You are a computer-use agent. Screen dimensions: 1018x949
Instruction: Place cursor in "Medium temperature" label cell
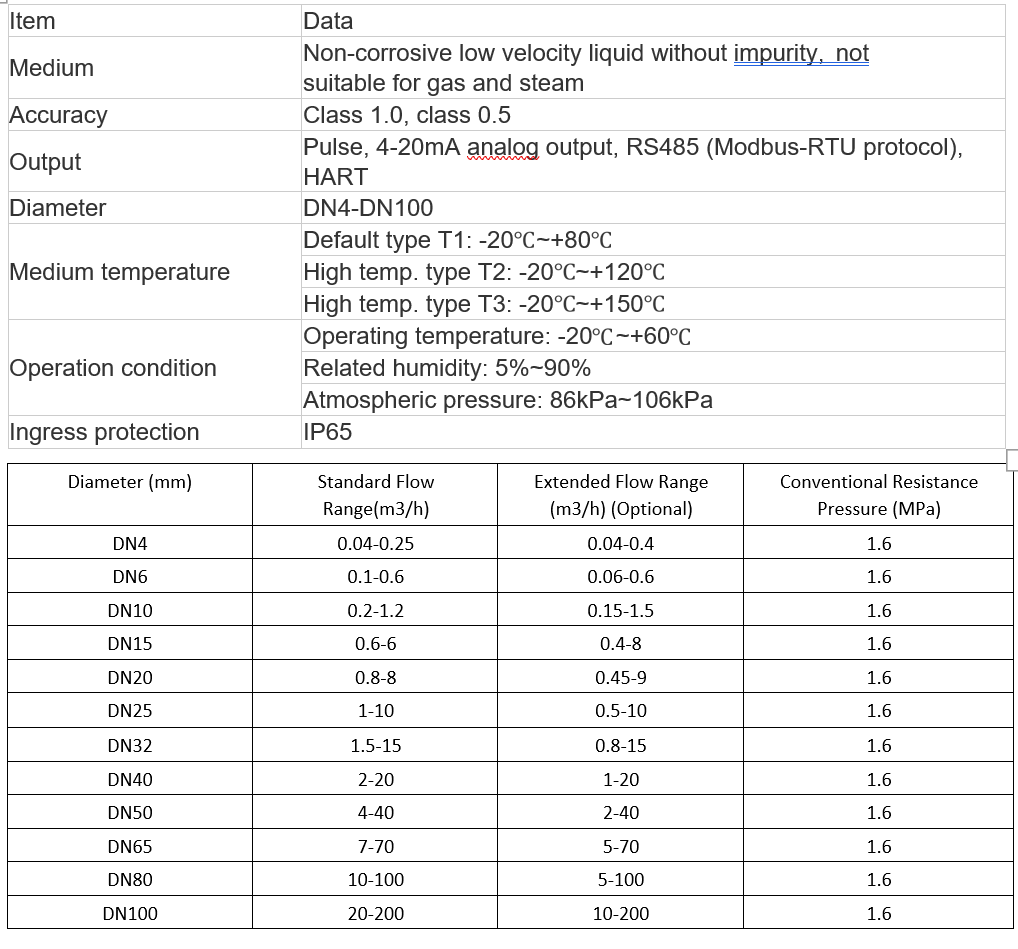coord(119,272)
